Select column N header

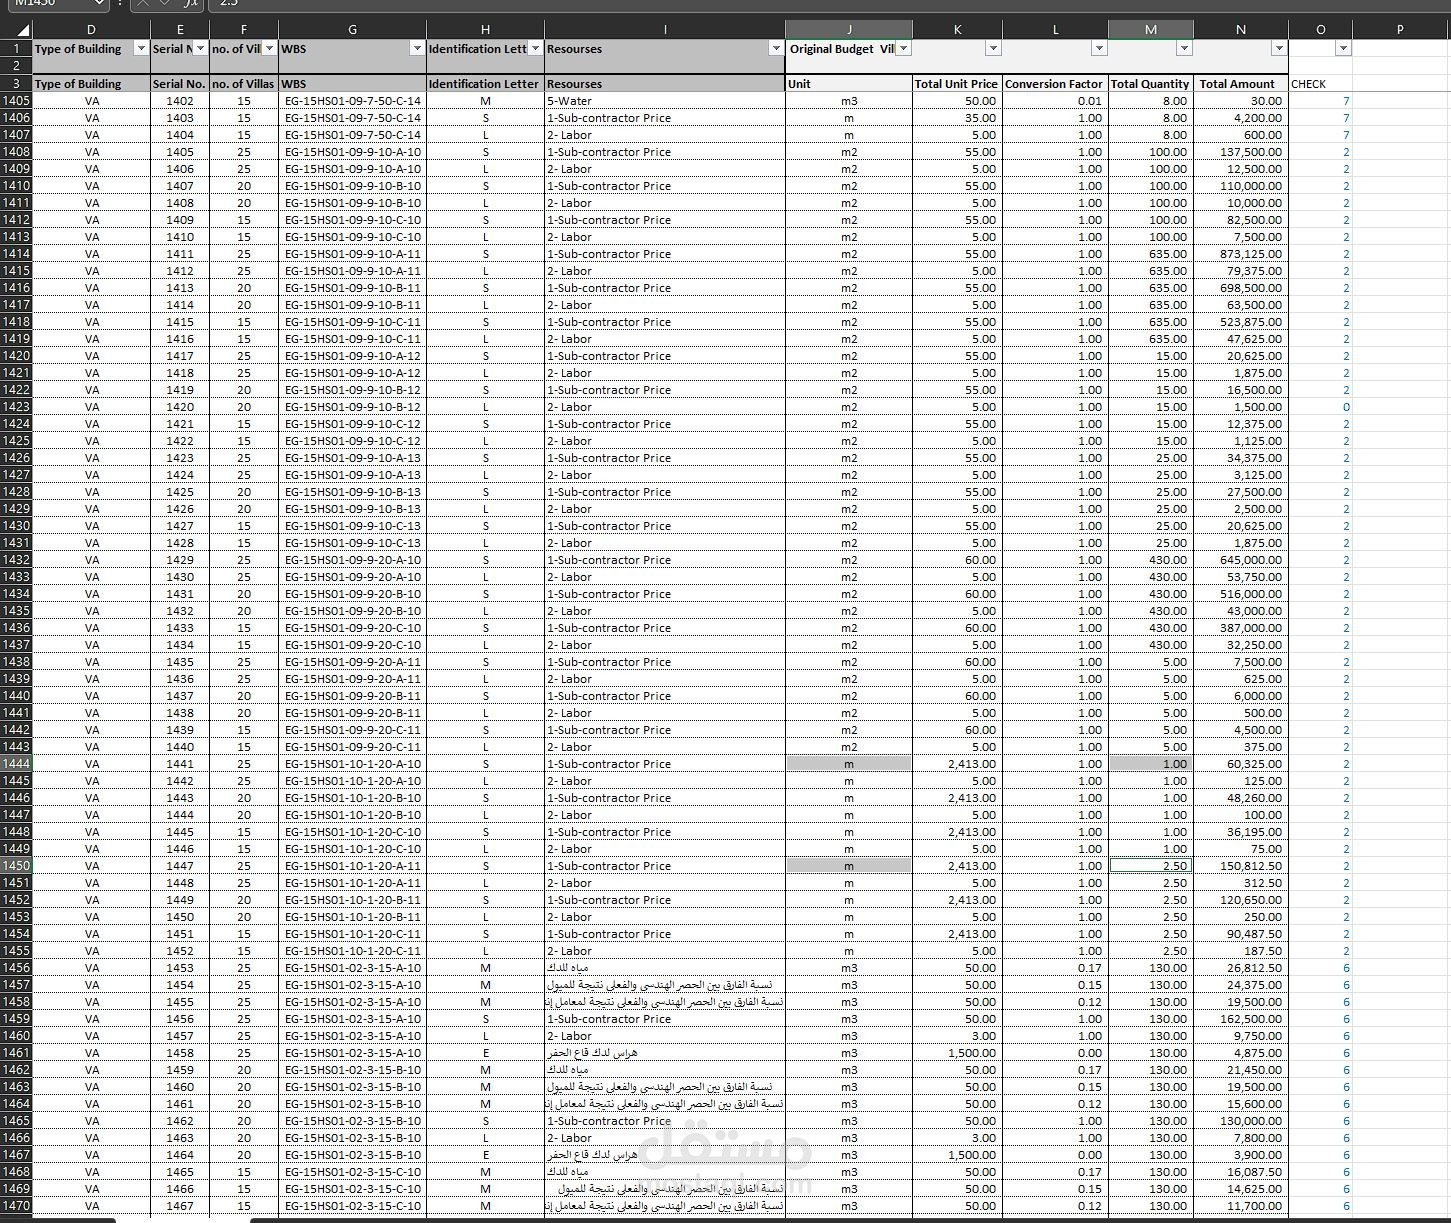point(1240,30)
